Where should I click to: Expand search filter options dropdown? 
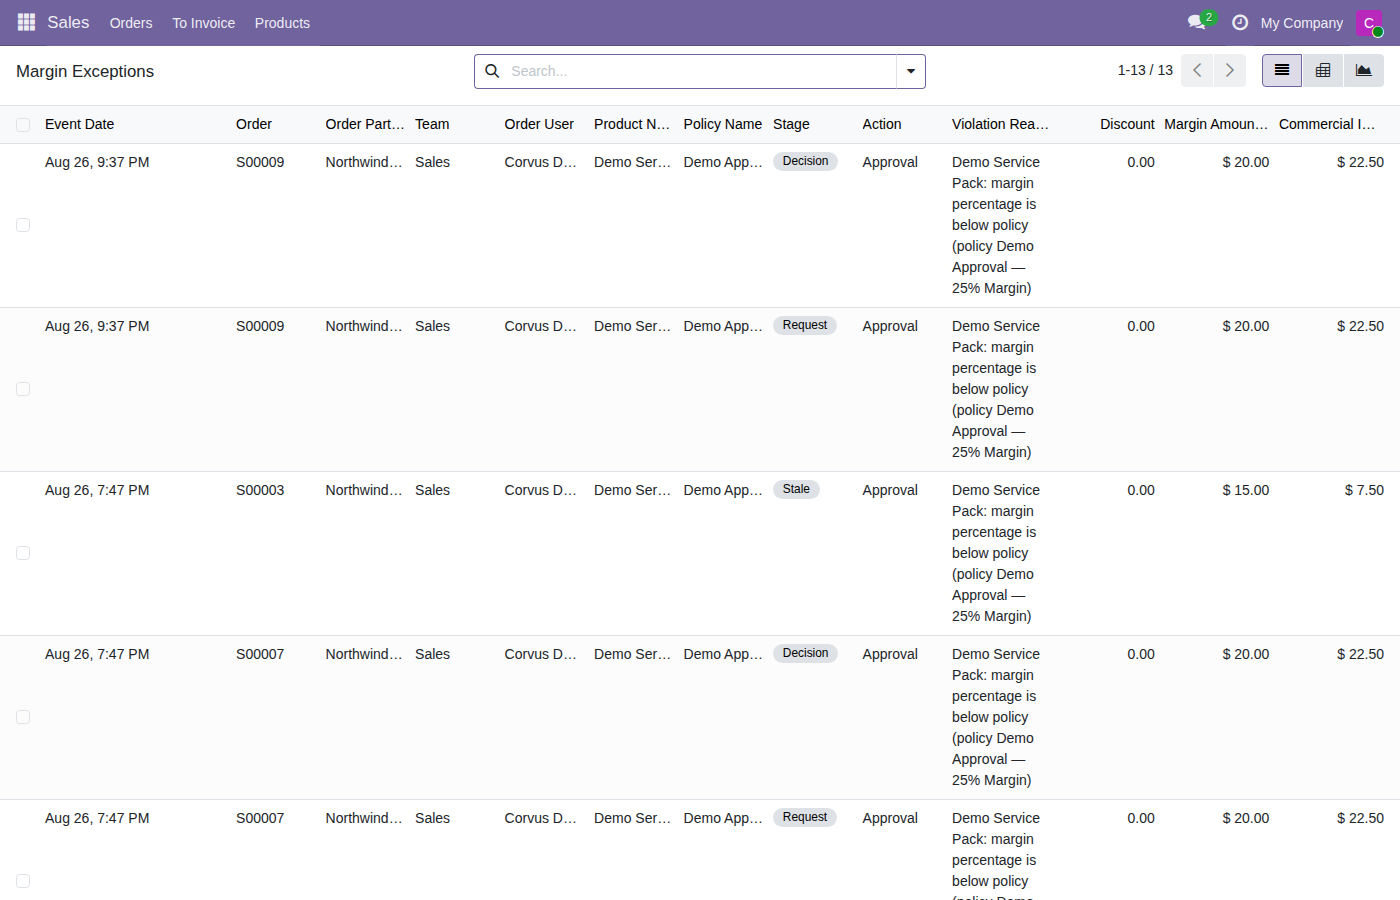tap(911, 71)
